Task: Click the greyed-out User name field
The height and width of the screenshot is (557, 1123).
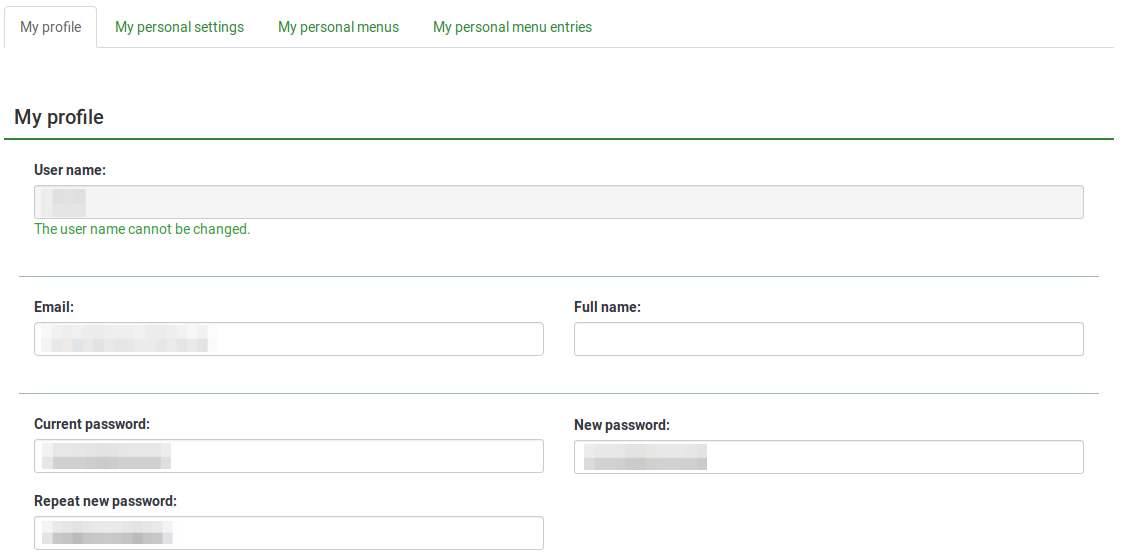Action: [x=558, y=202]
